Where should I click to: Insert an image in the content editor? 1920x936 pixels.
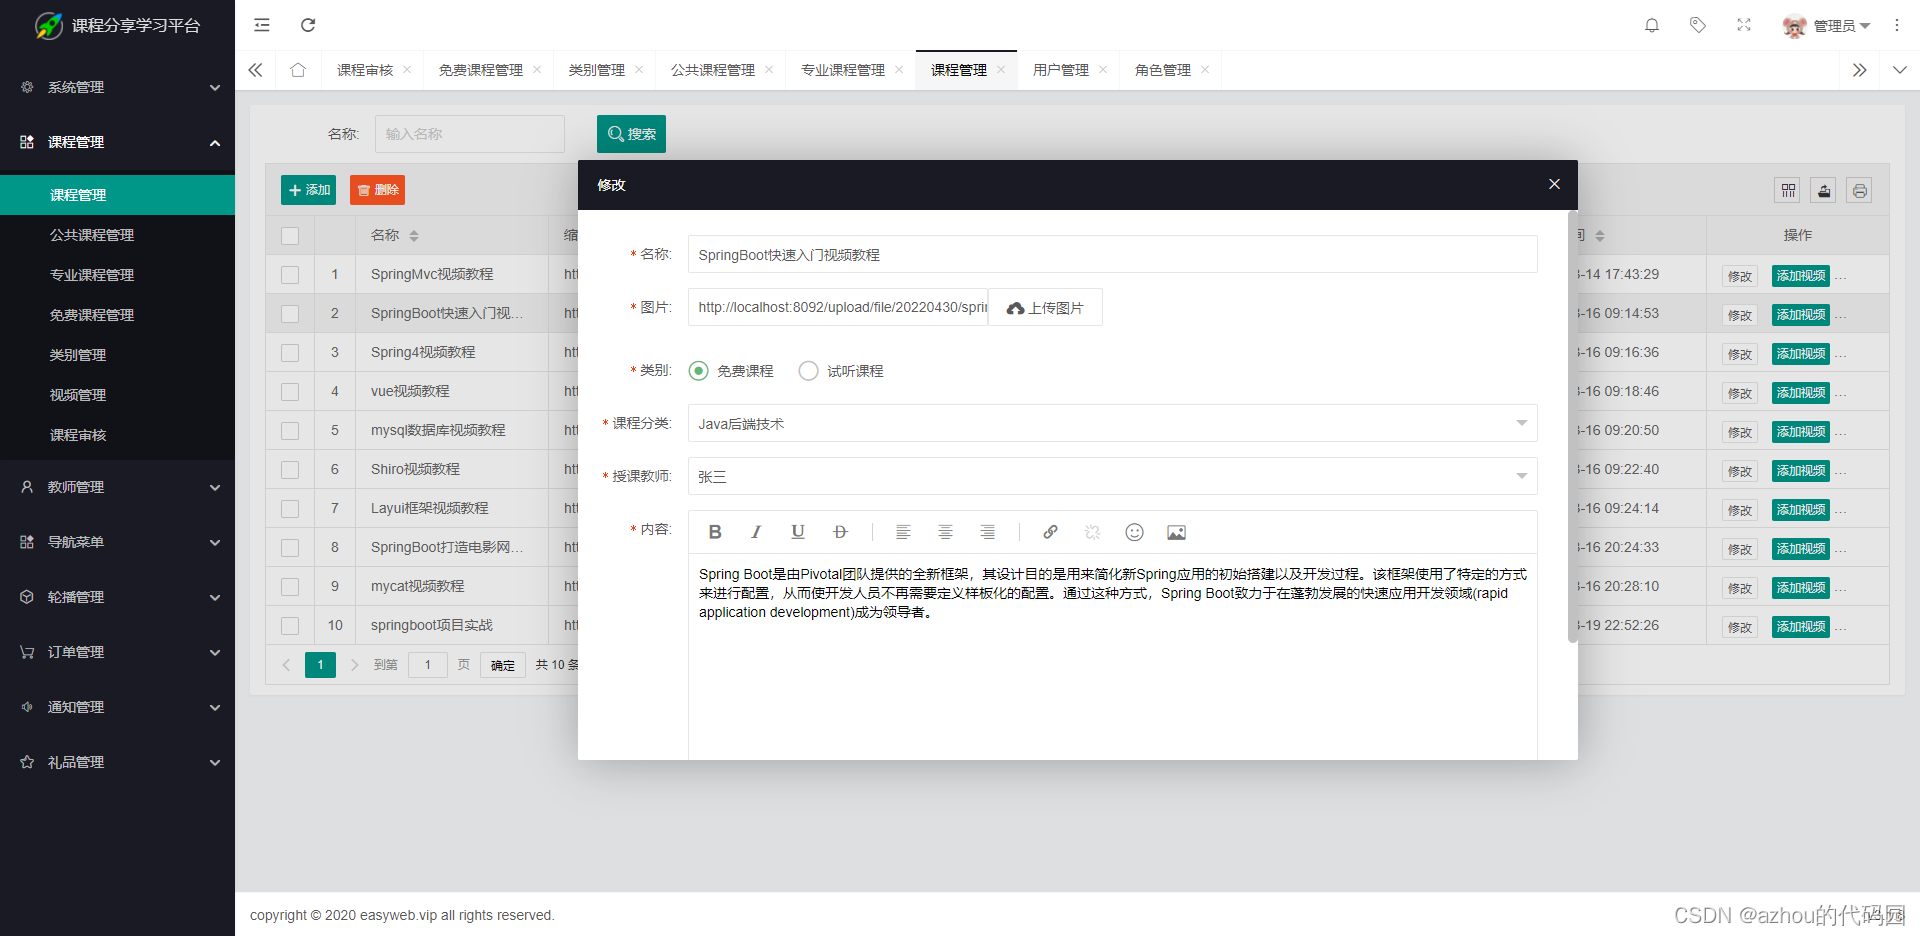pyautogui.click(x=1176, y=532)
